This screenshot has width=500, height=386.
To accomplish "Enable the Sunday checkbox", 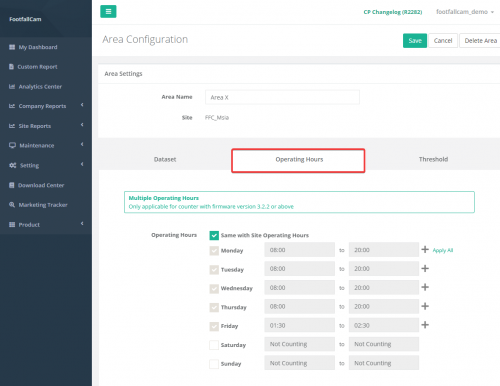I will coord(214,364).
